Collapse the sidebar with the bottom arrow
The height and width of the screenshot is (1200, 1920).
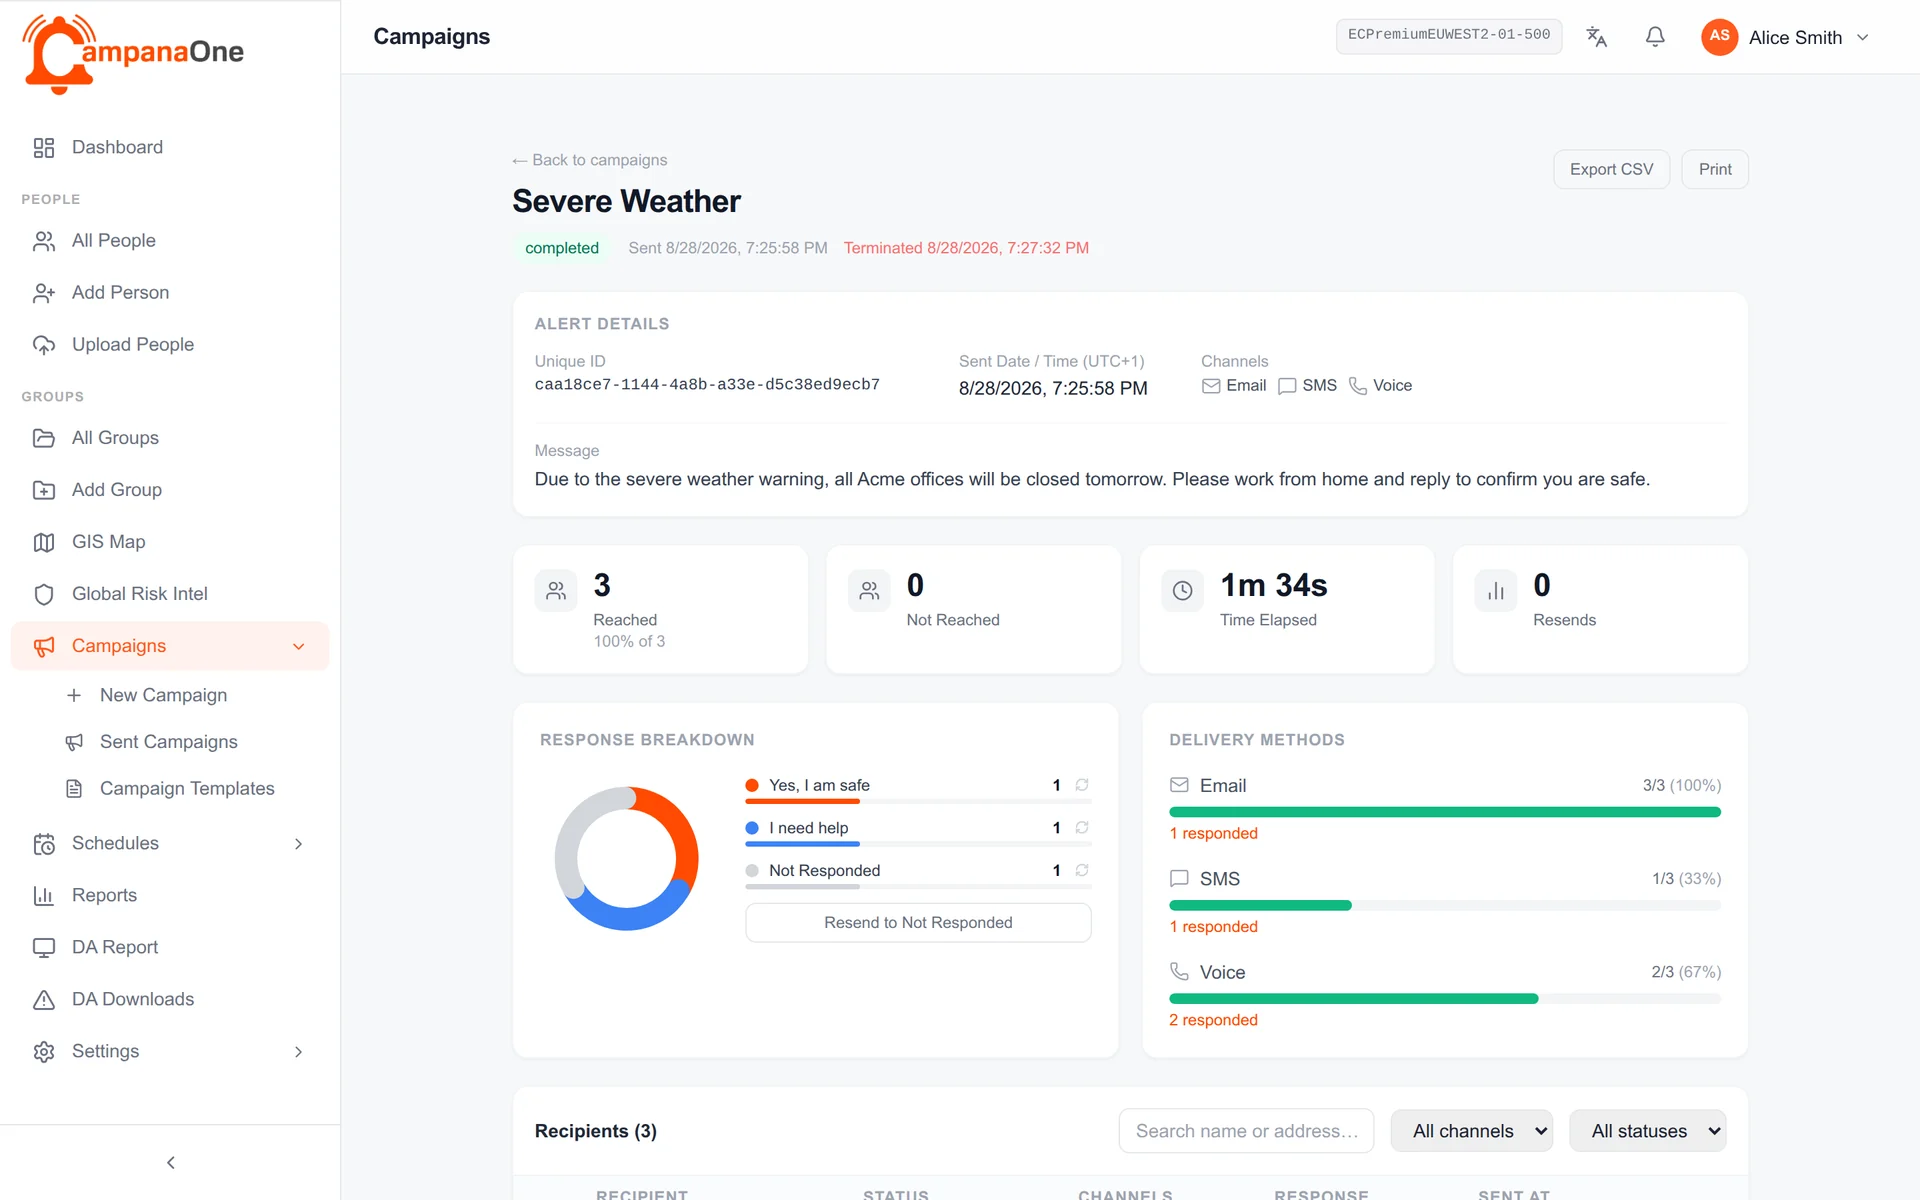170,1162
